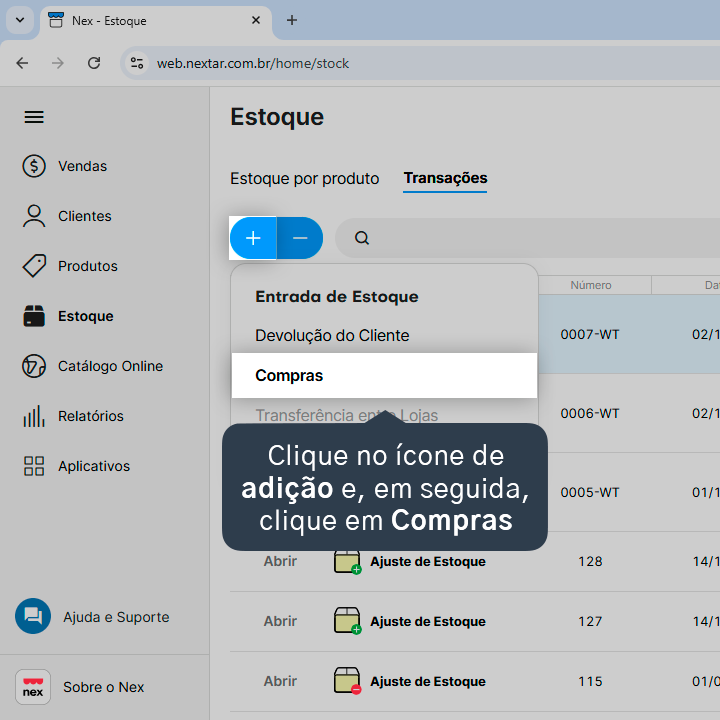Image resolution: width=720 pixels, height=720 pixels.
Task: Choose Transferência entre Lojas option
Action: coord(347,415)
